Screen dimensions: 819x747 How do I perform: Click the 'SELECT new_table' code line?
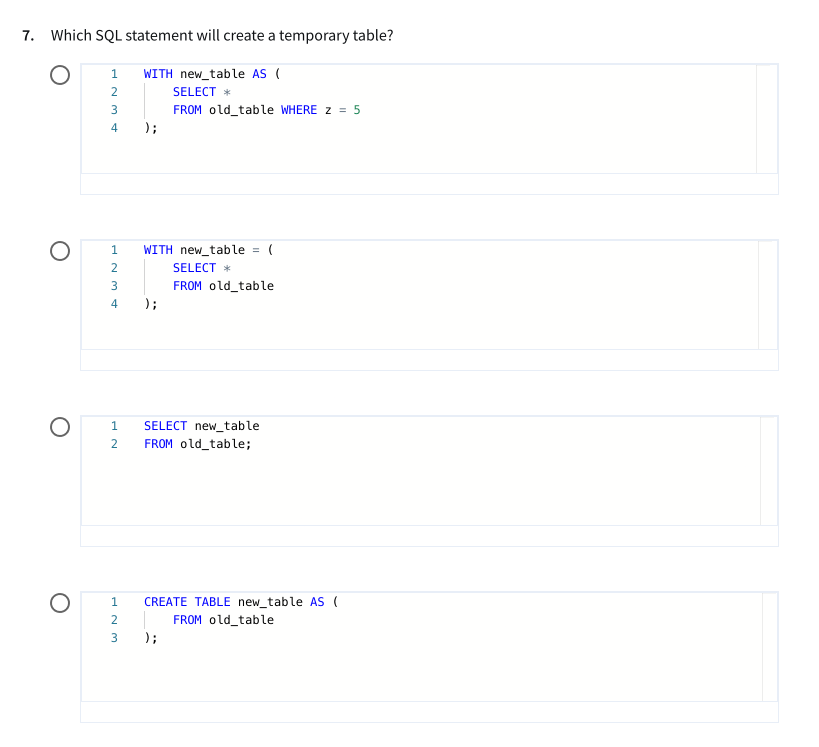click(202, 426)
